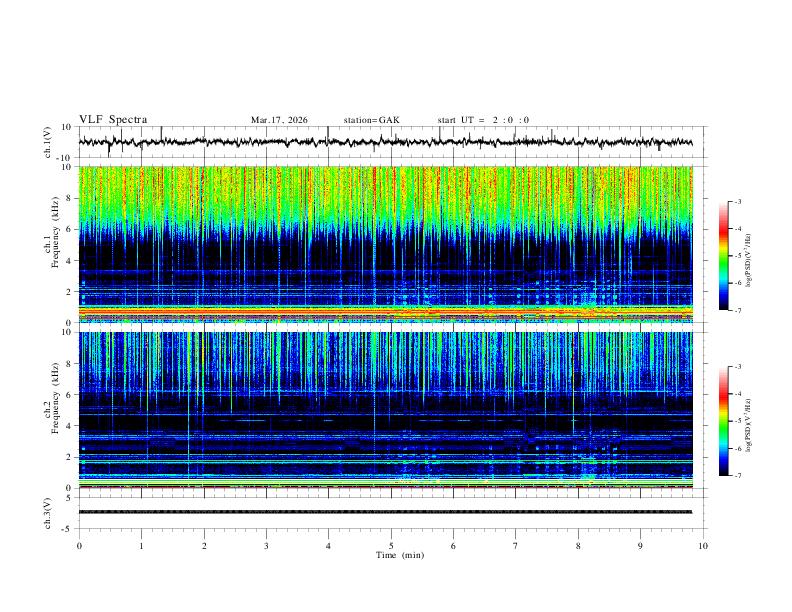792x612 pixels.
Task: Click the ch.1 "Frequency (kHz)" axis label
Action: coord(55,232)
